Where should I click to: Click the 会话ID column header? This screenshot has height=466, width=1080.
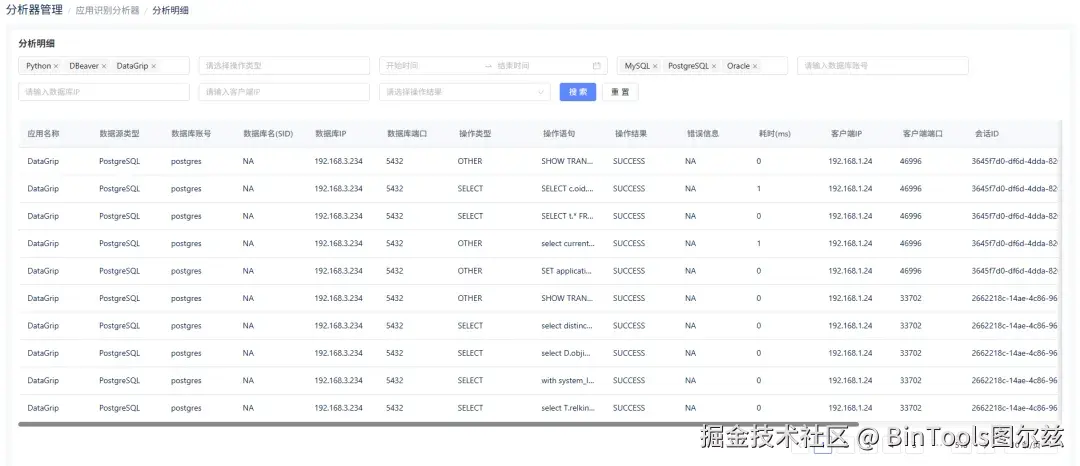986,134
